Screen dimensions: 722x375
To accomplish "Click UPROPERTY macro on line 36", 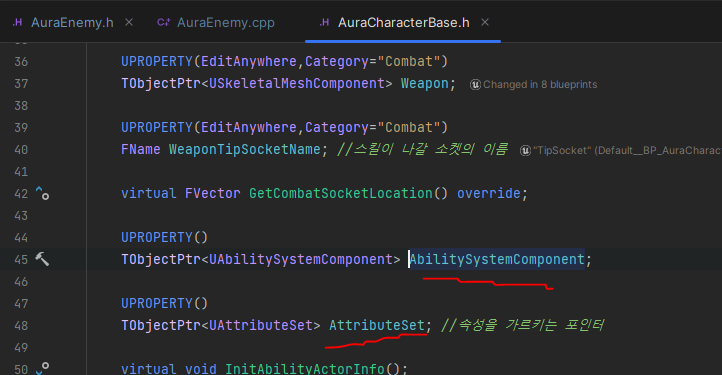I will click(157, 62).
